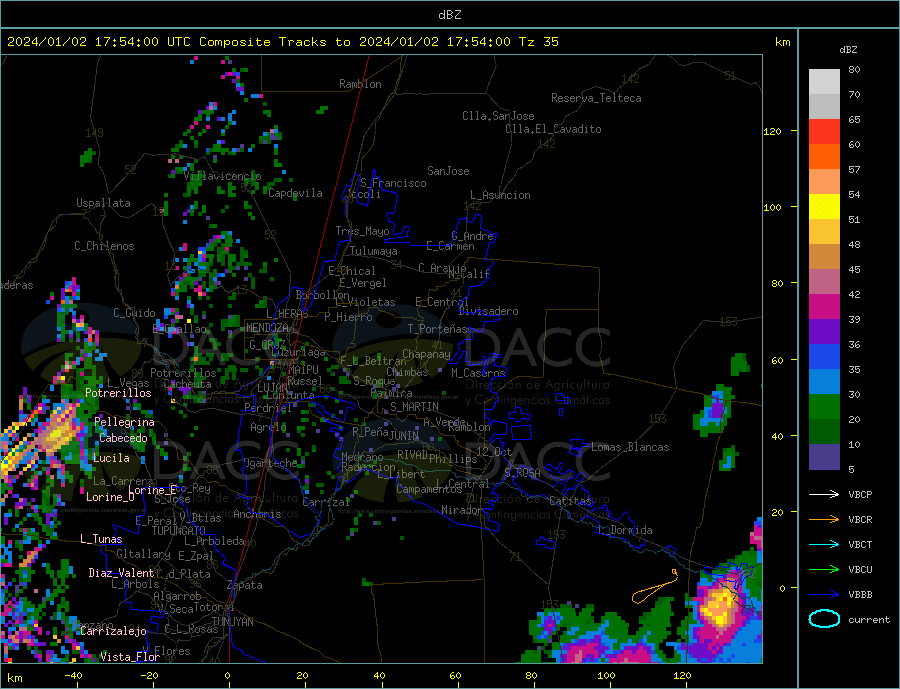The image size is (900, 689).
Task: Click the Lomas_Blancas label
Action: coord(630,447)
